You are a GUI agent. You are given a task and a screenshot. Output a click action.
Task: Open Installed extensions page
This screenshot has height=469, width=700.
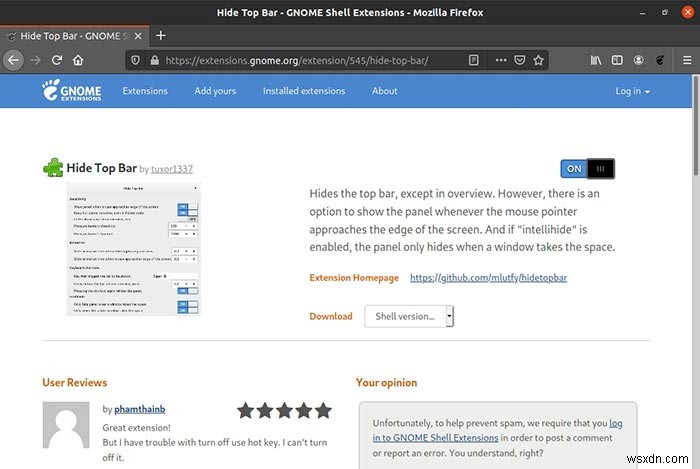tap(304, 91)
